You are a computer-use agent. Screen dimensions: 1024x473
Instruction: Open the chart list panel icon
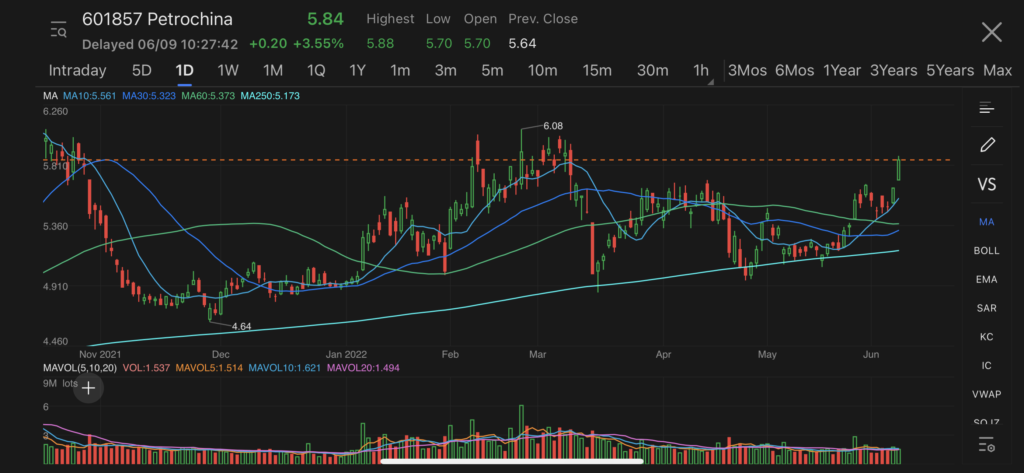click(986, 108)
